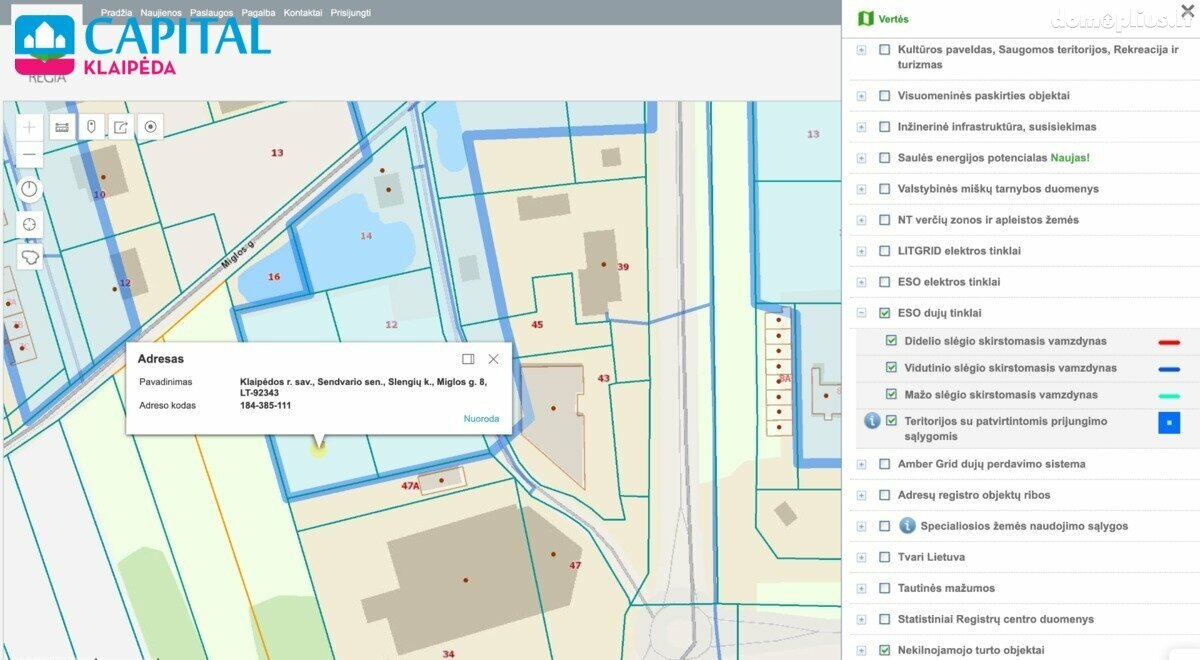Expand ESO elektros tinklai group

(861, 282)
